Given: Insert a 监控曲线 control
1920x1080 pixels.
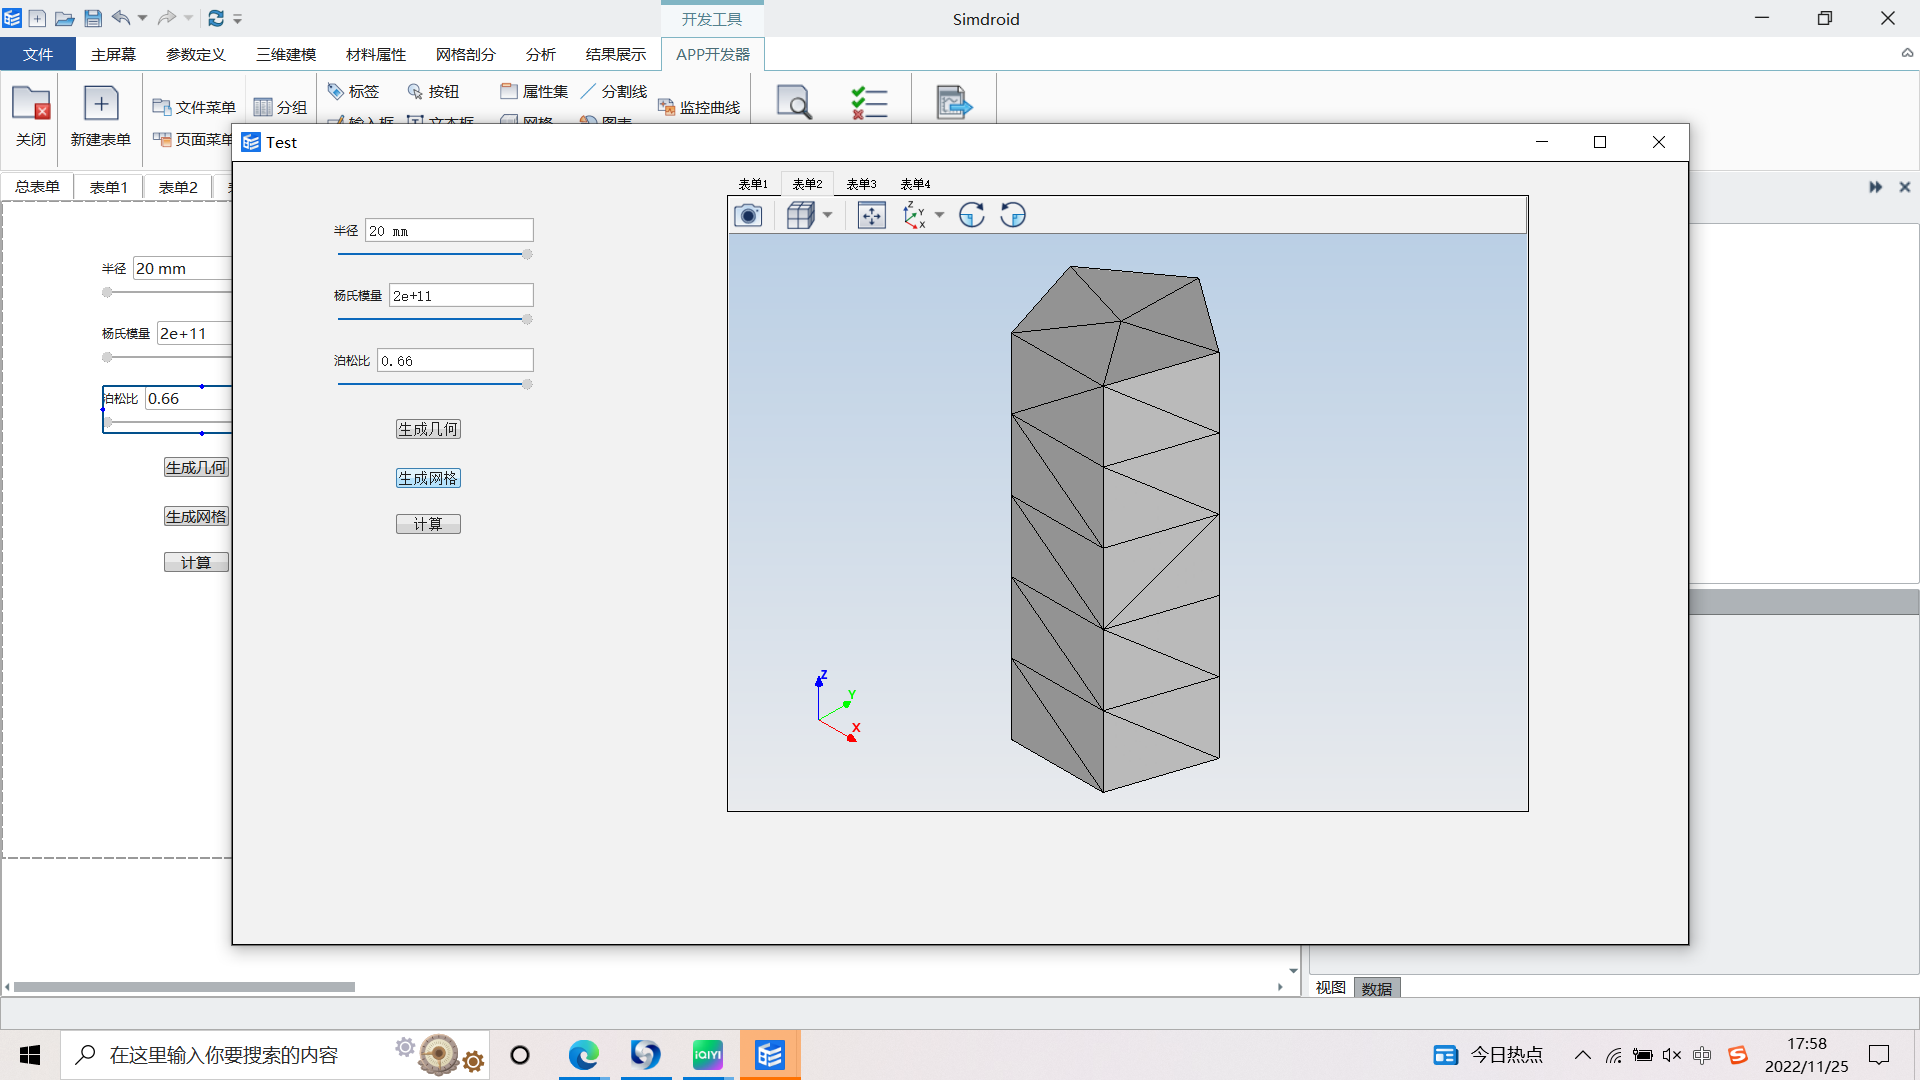Looking at the screenshot, I should click(x=699, y=107).
